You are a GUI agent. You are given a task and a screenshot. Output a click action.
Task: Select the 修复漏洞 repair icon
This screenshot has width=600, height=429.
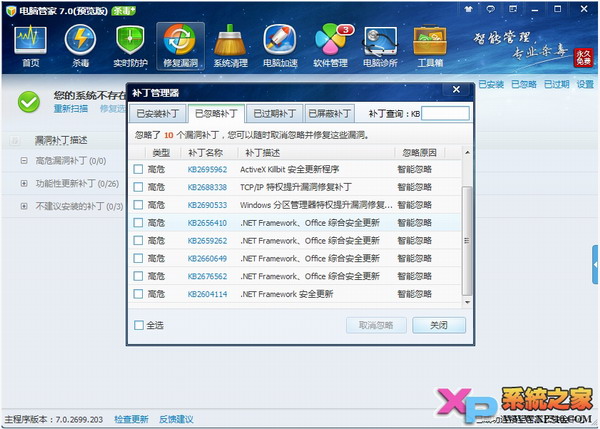coord(180,46)
